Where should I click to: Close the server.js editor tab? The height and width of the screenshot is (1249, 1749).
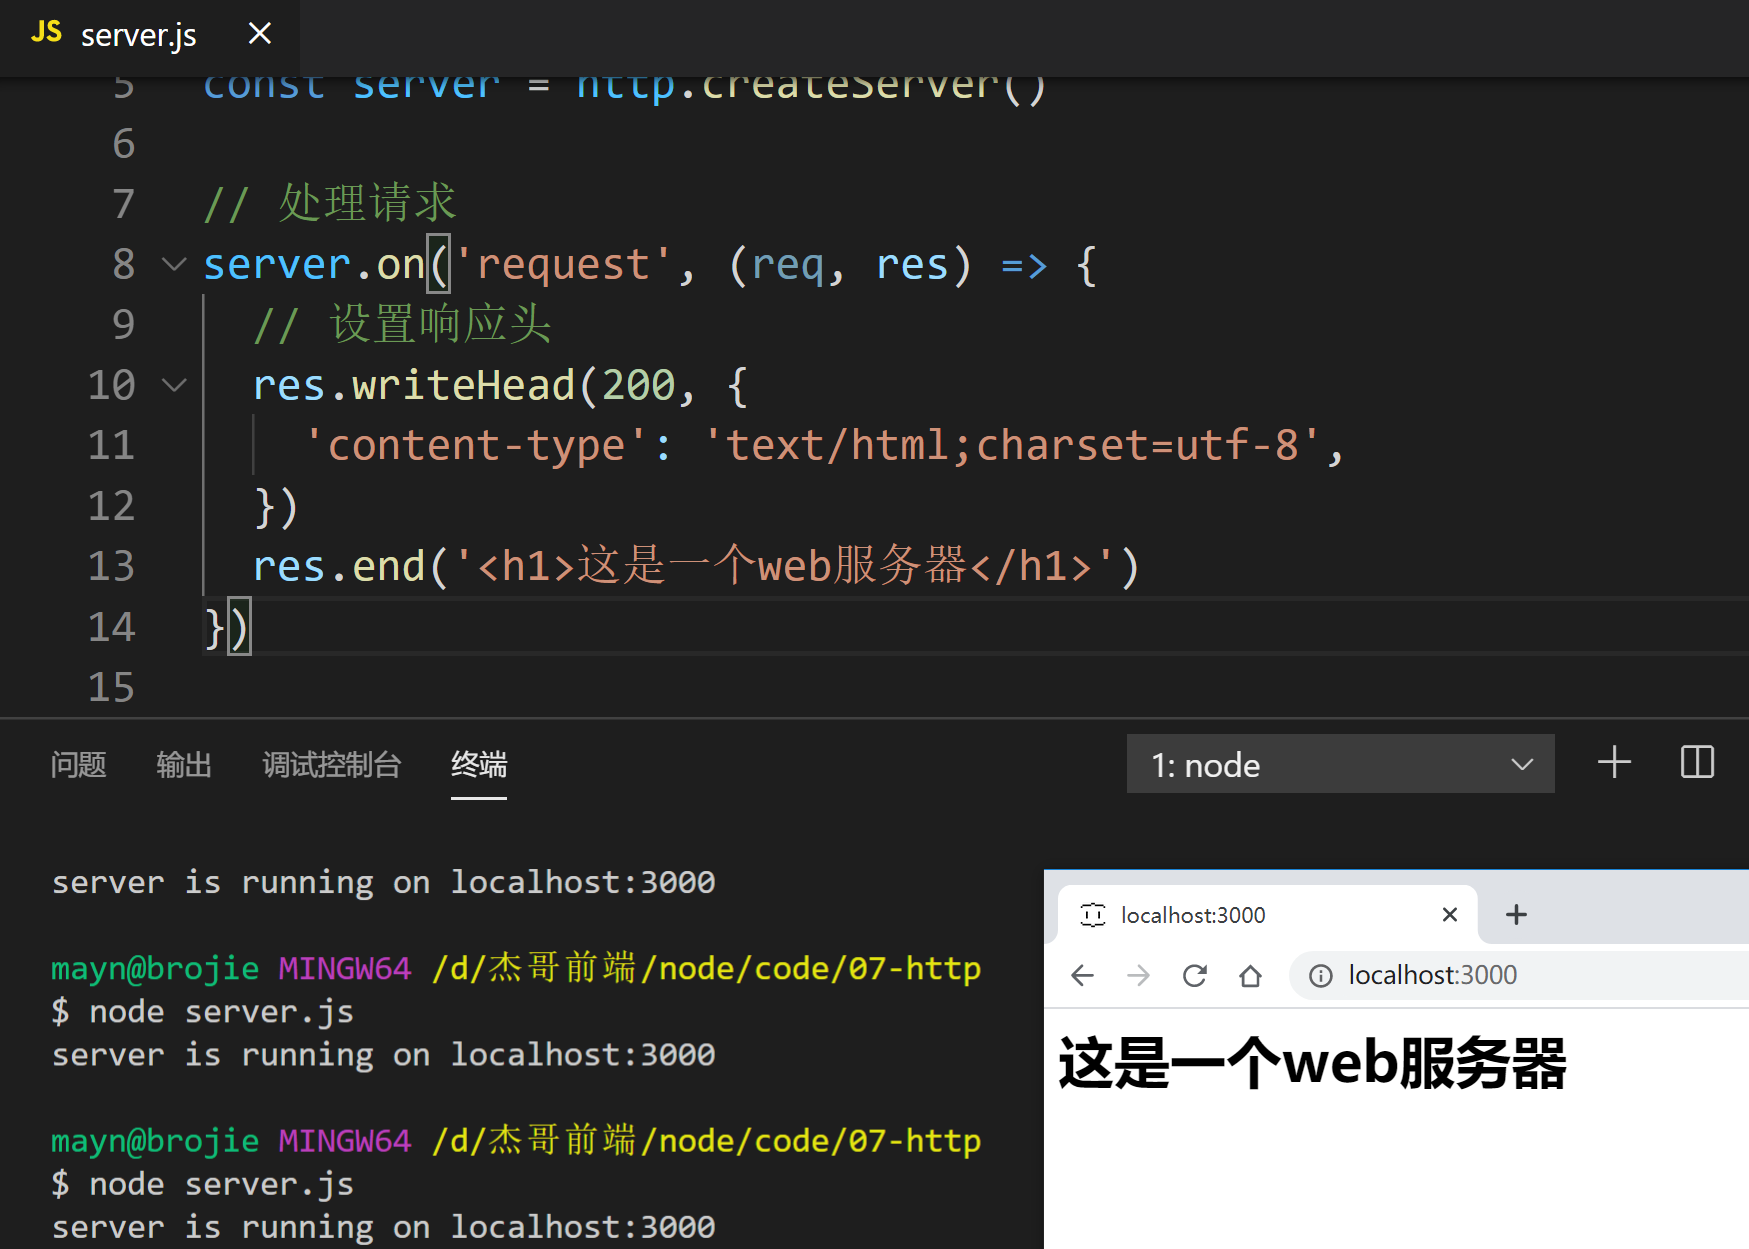[x=260, y=34]
